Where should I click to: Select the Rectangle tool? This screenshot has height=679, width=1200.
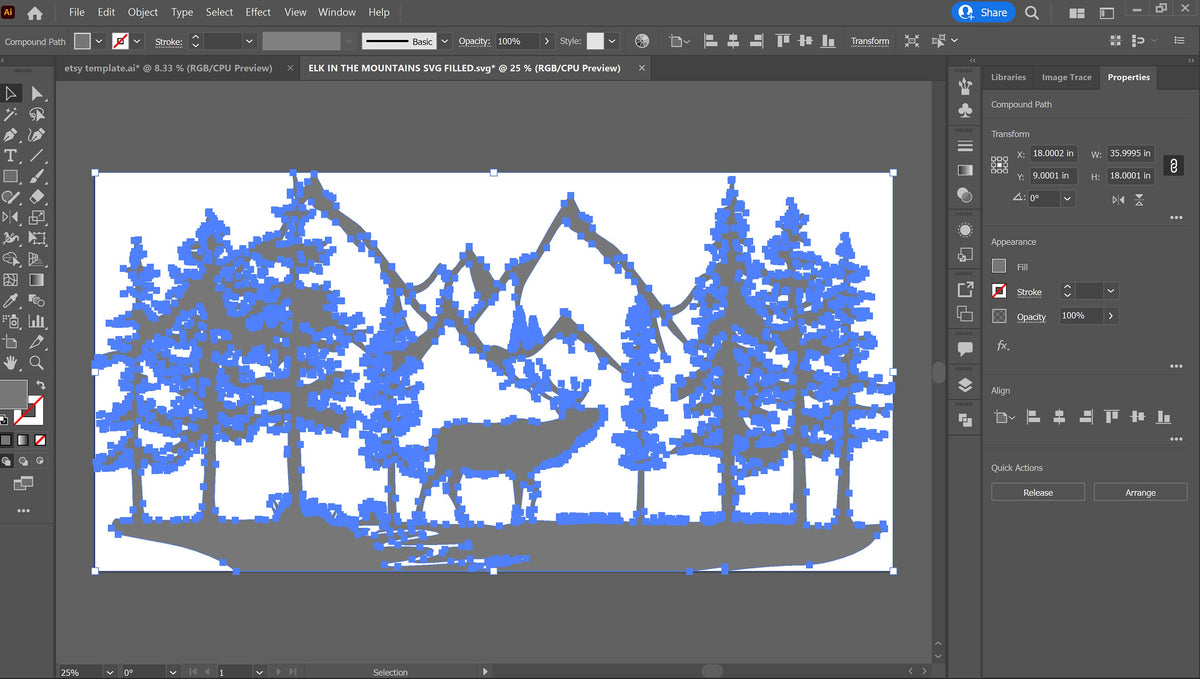pos(11,177)
